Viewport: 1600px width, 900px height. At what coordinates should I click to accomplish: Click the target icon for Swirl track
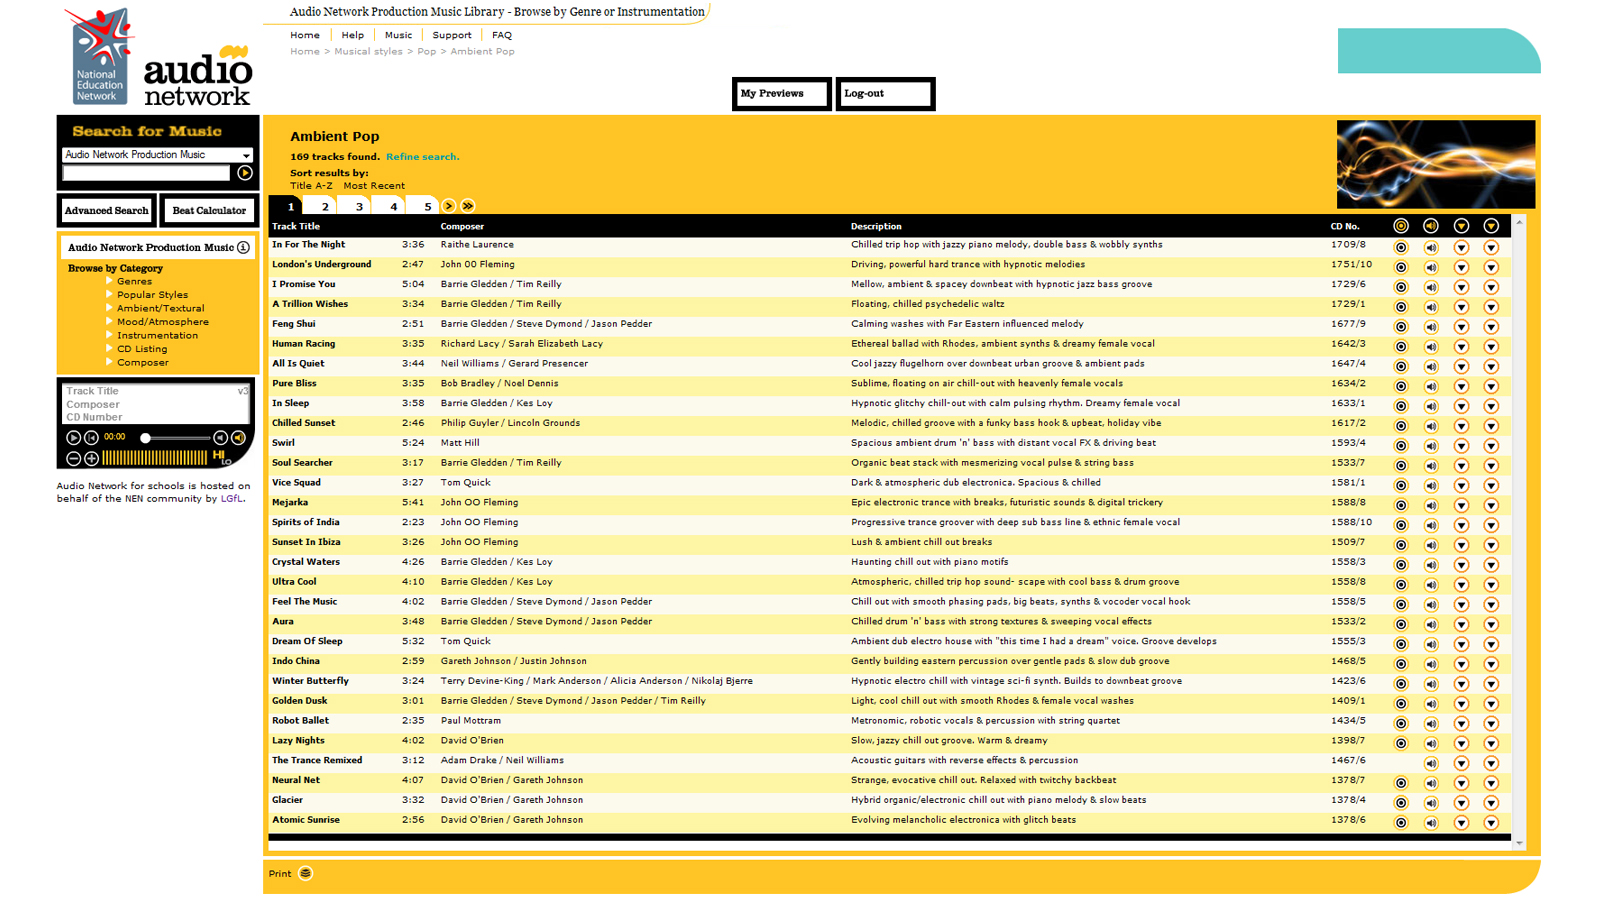click(1401, 446)
